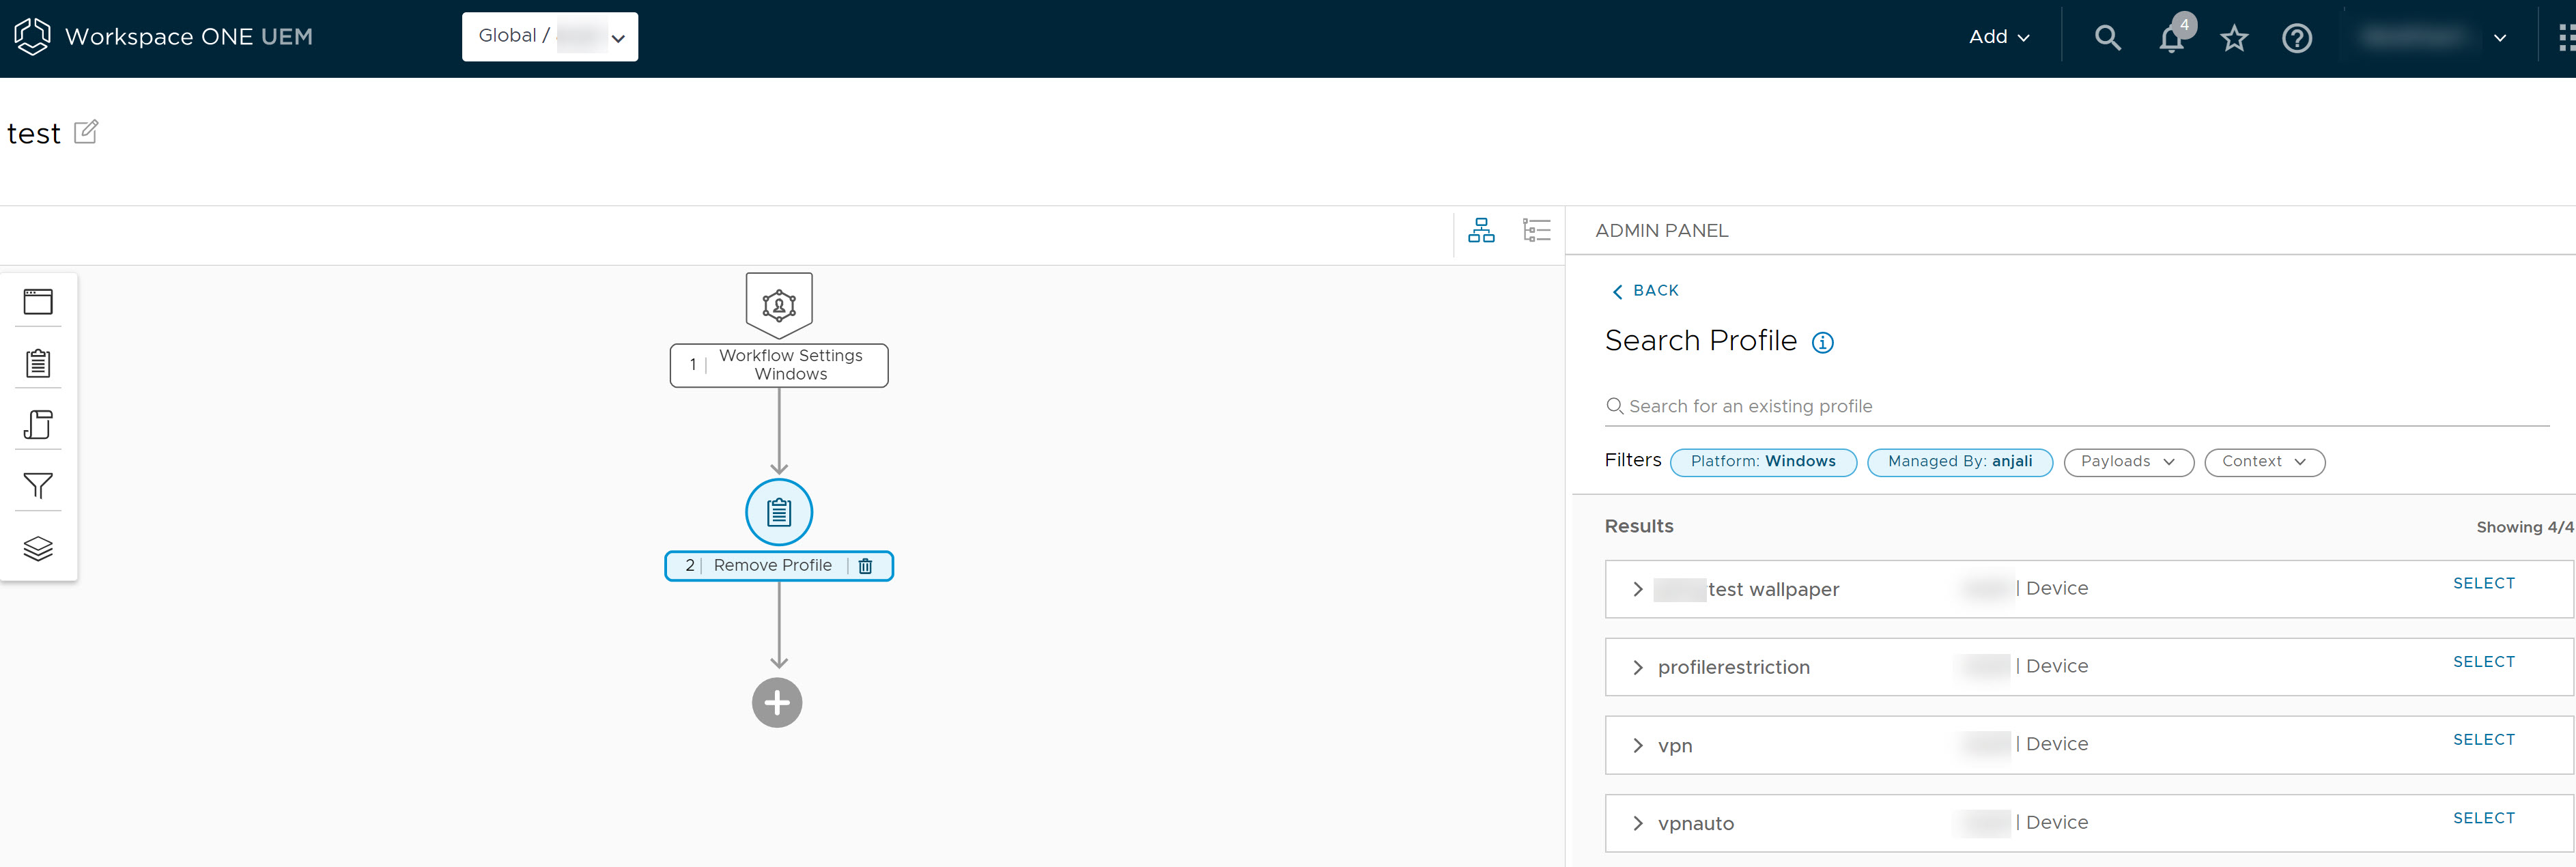The width and height of the screenshot is (2576, 867).
Task: Expand the vpn profile row
Action: tap(1637, 745)
